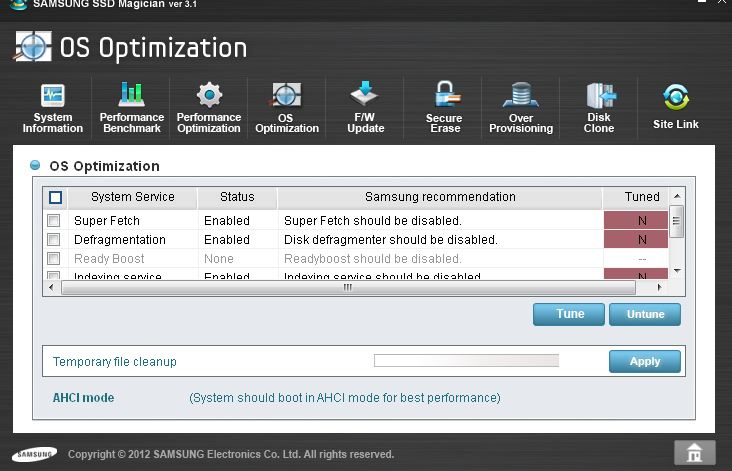The height and width of the screenshot is (471, 732).
Task: Click the home icon button
Action: click(x=694, y=452)
